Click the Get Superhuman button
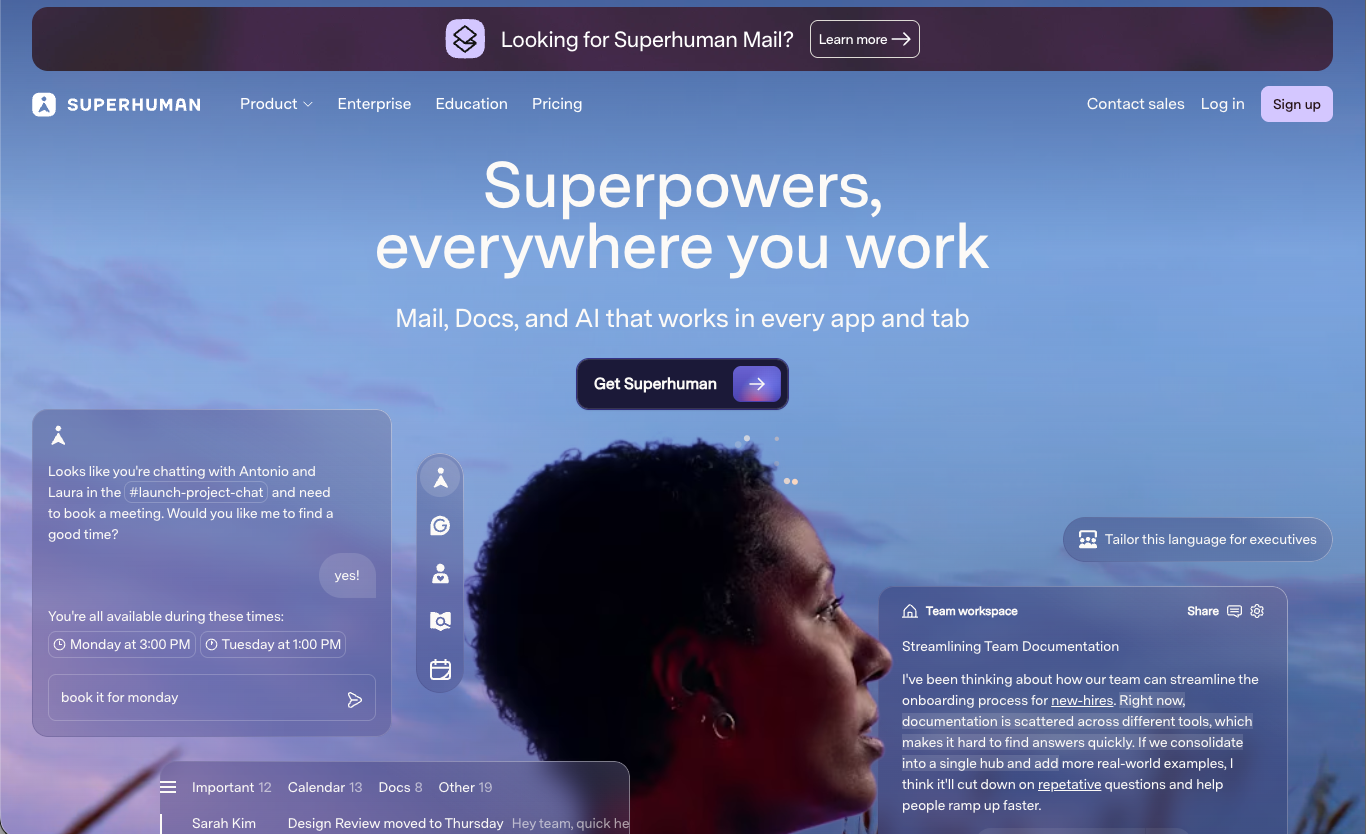The image size is (1366, 834). coord(682,384)
